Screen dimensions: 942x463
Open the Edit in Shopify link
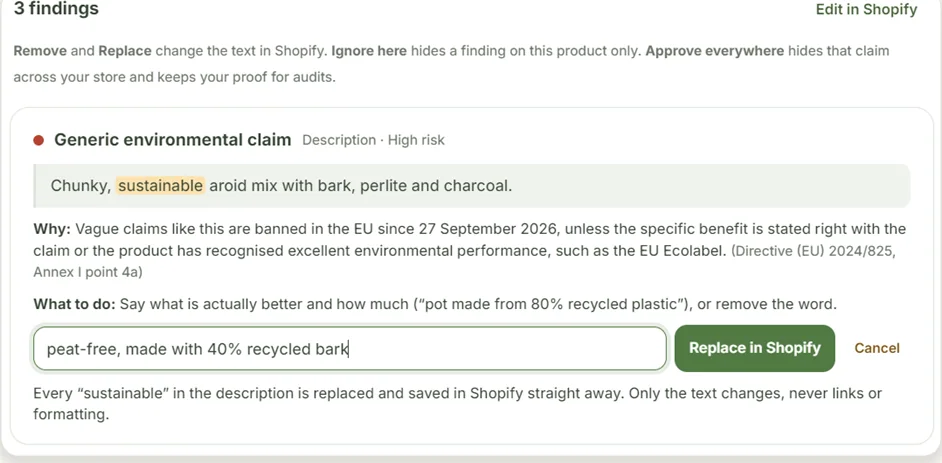[x=866, y=10]
